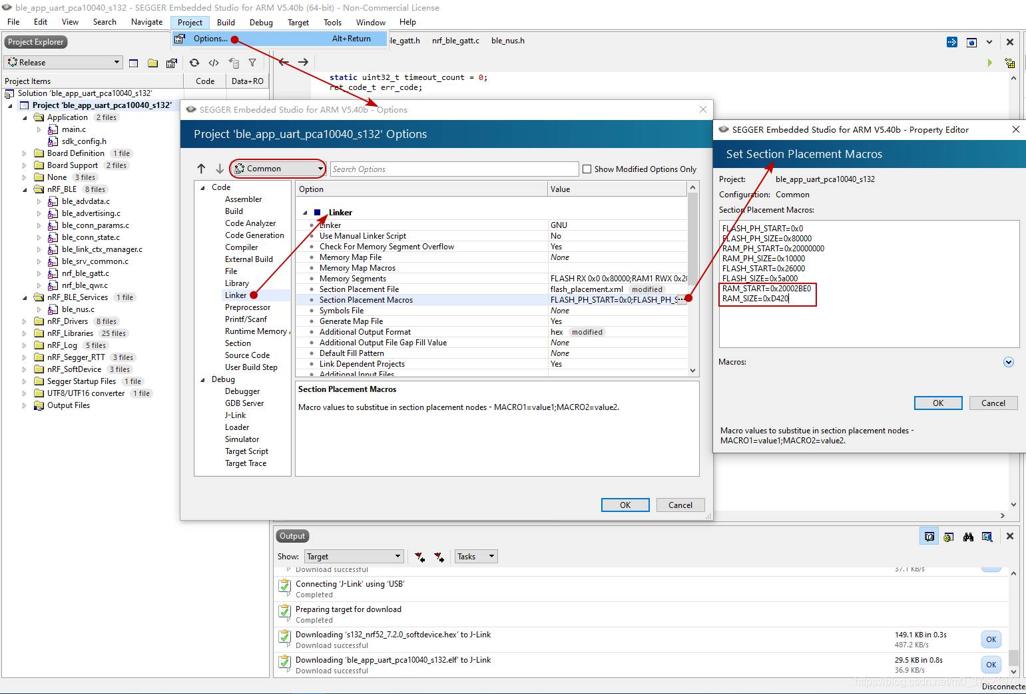The width and height of the screenshot is (1026, 694).
Task: Navigate forward with the right arrow icon
Action: 303,62
